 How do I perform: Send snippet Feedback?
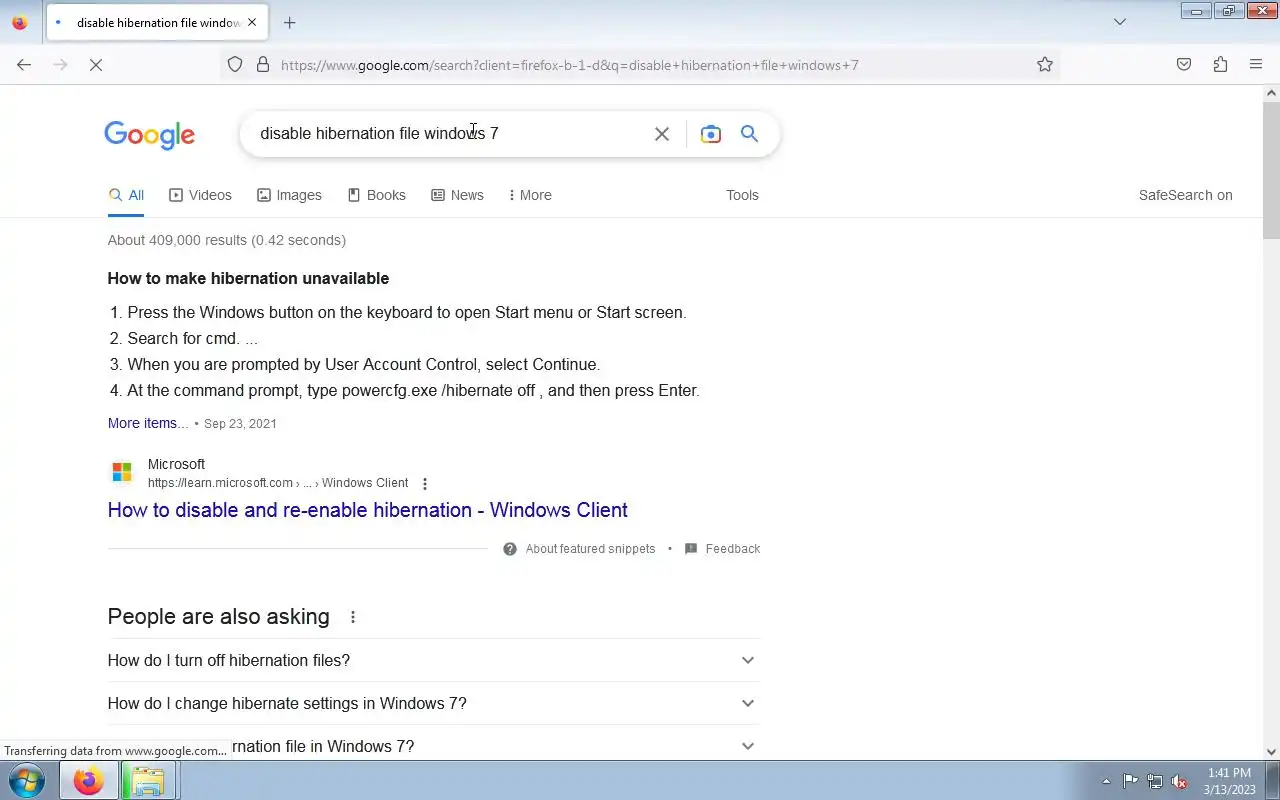click(x=723, y=549)
